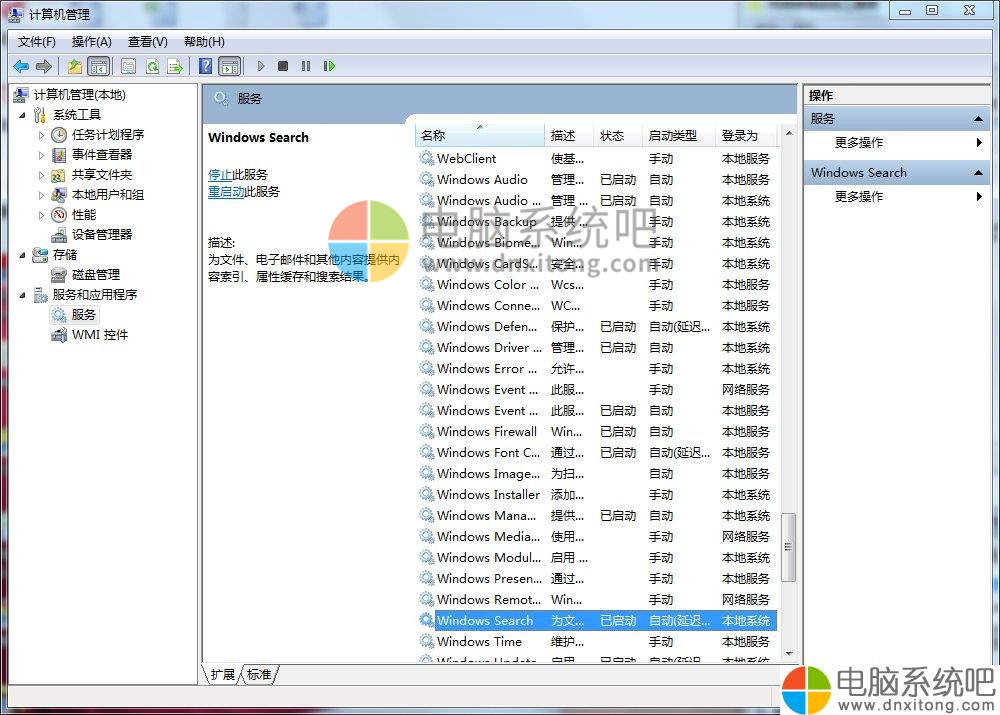This screenshot has height=715, width=1000.
Task: Click the services list vertical scrollbar thumb
Action: coord(788,547)
